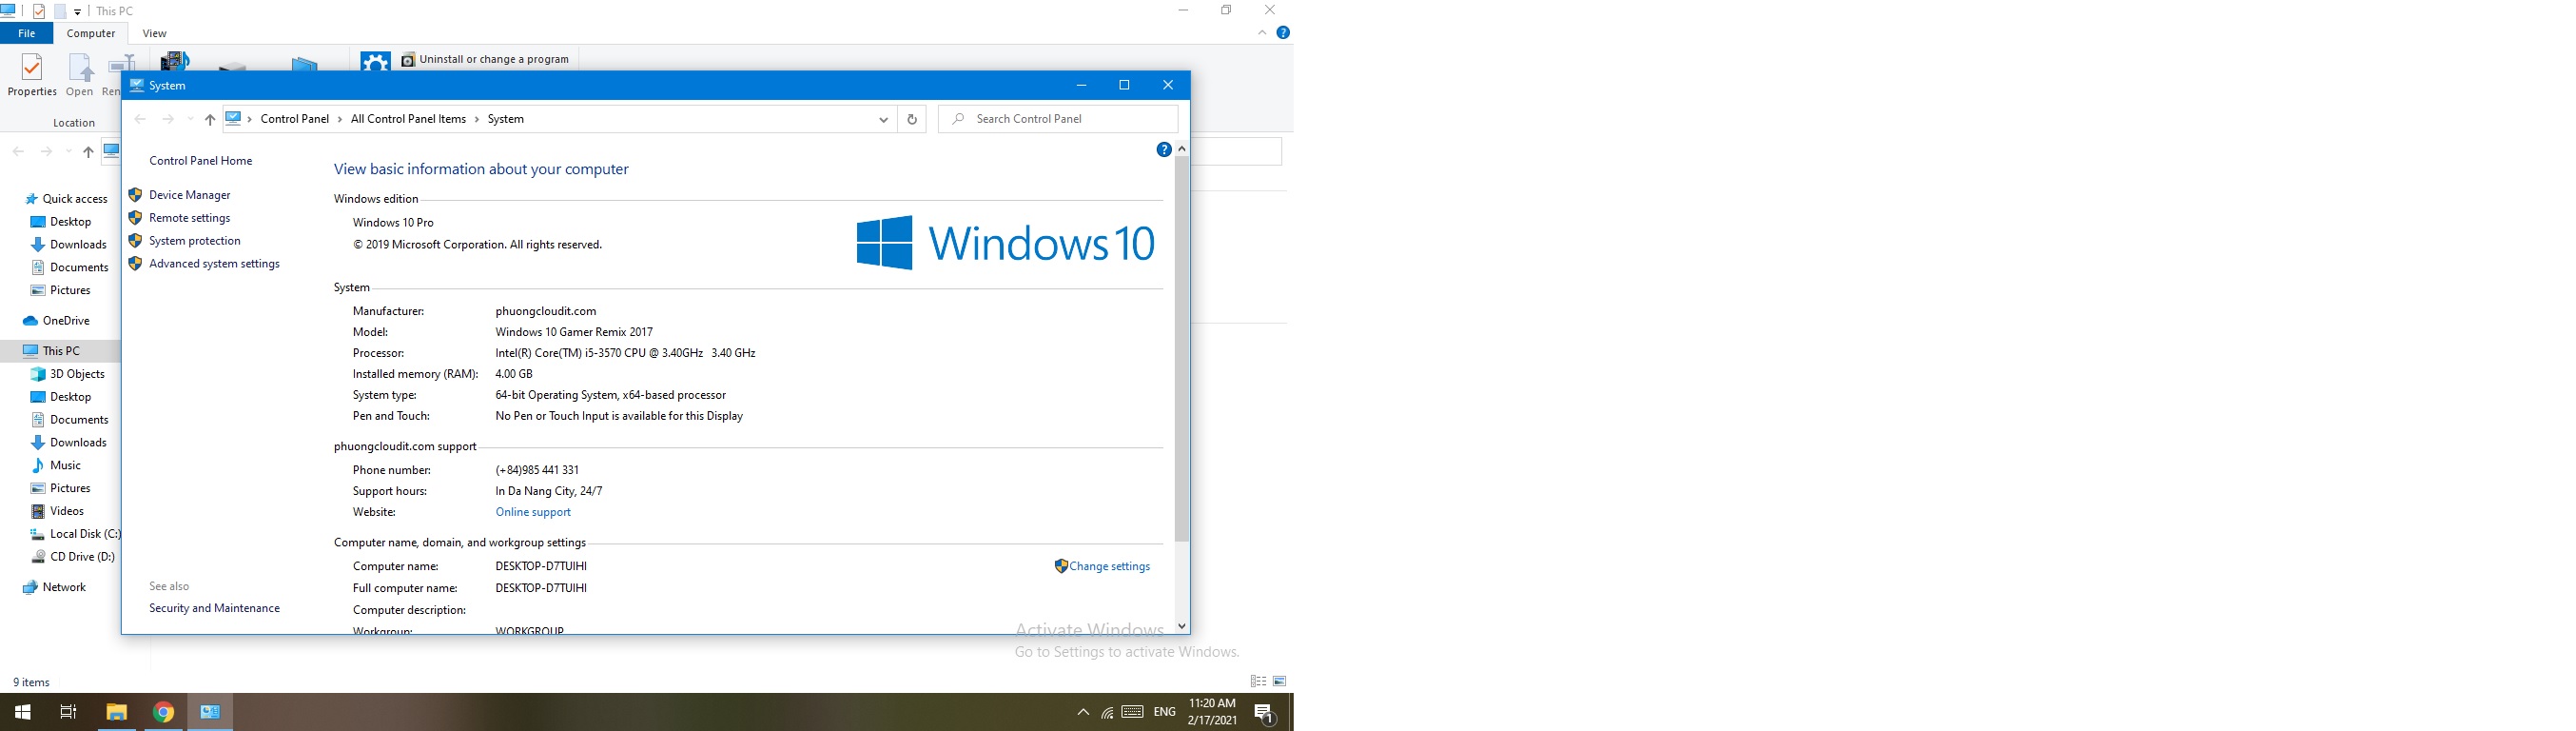Open the Task View taskbar icon
This screenshot has height=731, width=2576.
point(68,712)
